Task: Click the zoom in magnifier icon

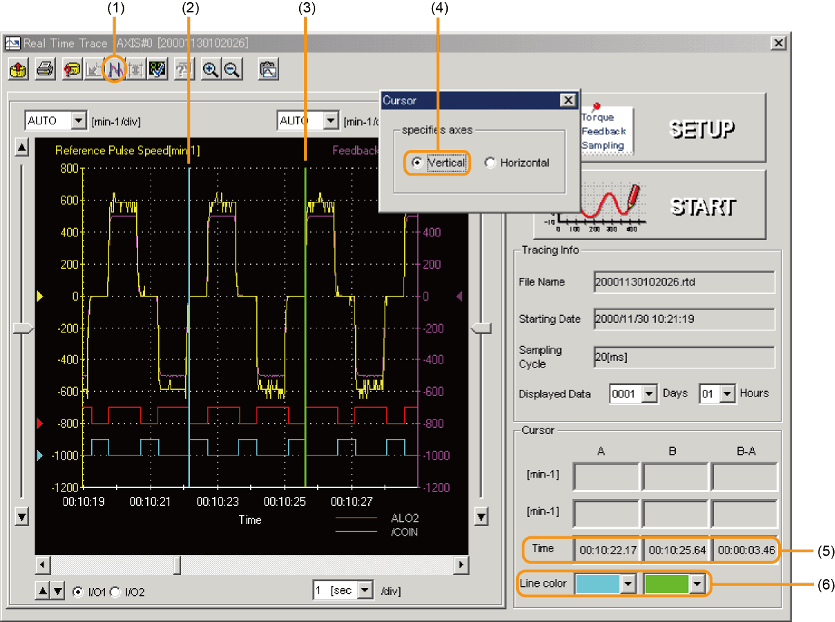Action: coord(211,69)
